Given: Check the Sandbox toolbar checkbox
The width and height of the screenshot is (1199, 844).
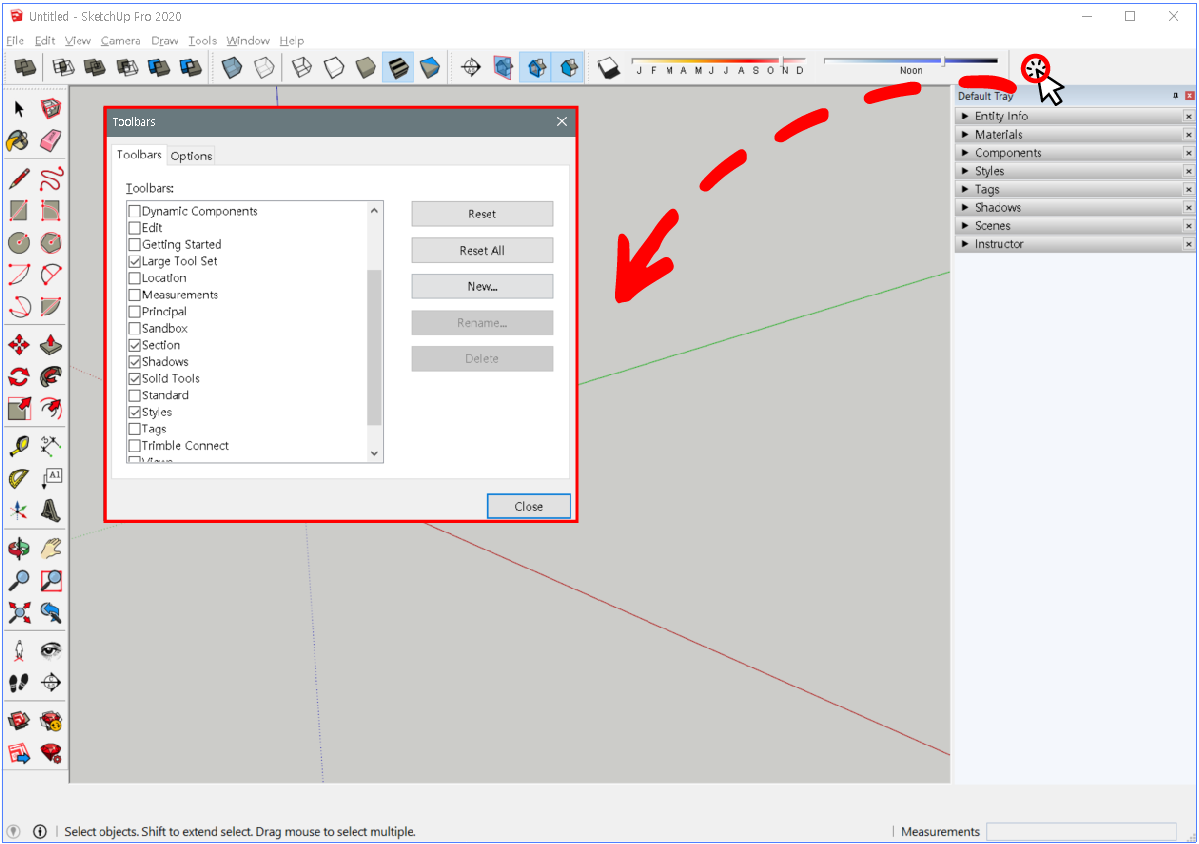Looking at the screenshot, I should [135, 329].
